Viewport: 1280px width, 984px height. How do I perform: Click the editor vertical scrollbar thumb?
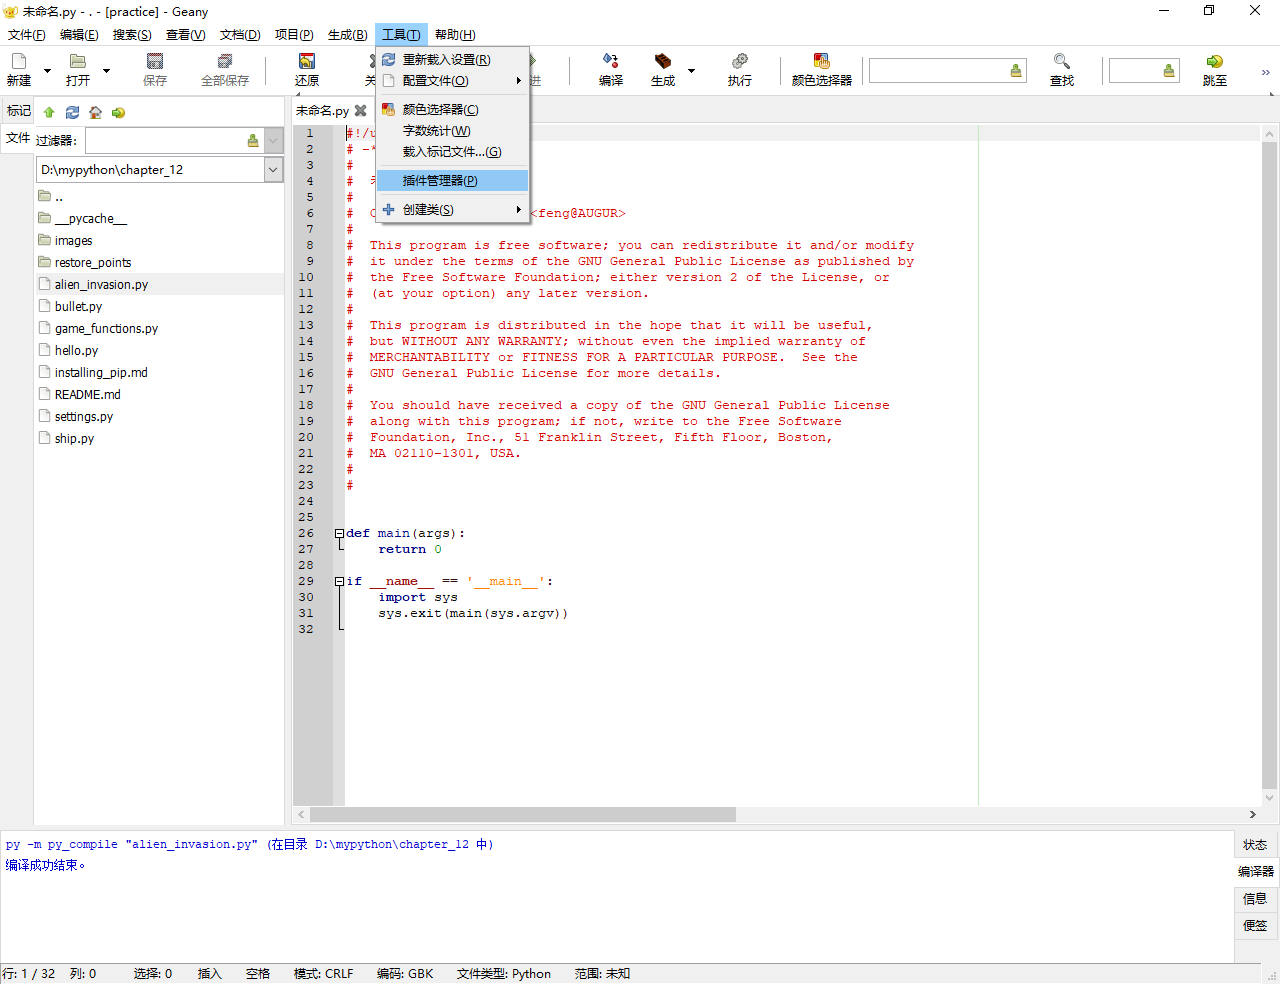tap(1270, 465)
